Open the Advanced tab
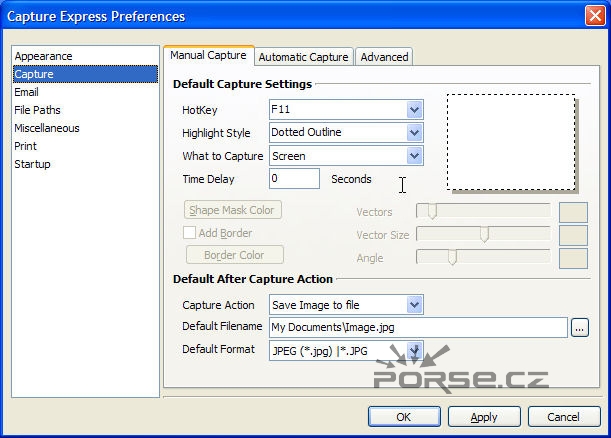Screen dimensions: 611x438 384,57
